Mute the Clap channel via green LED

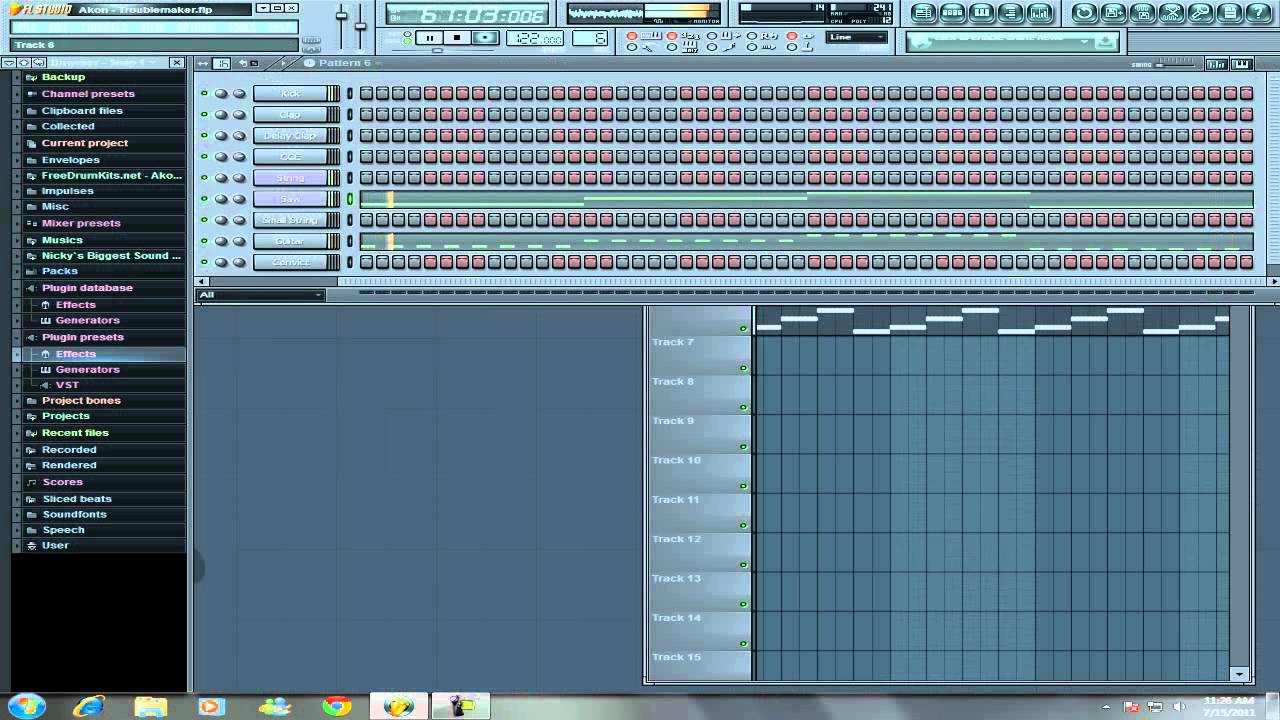[204, 114]
